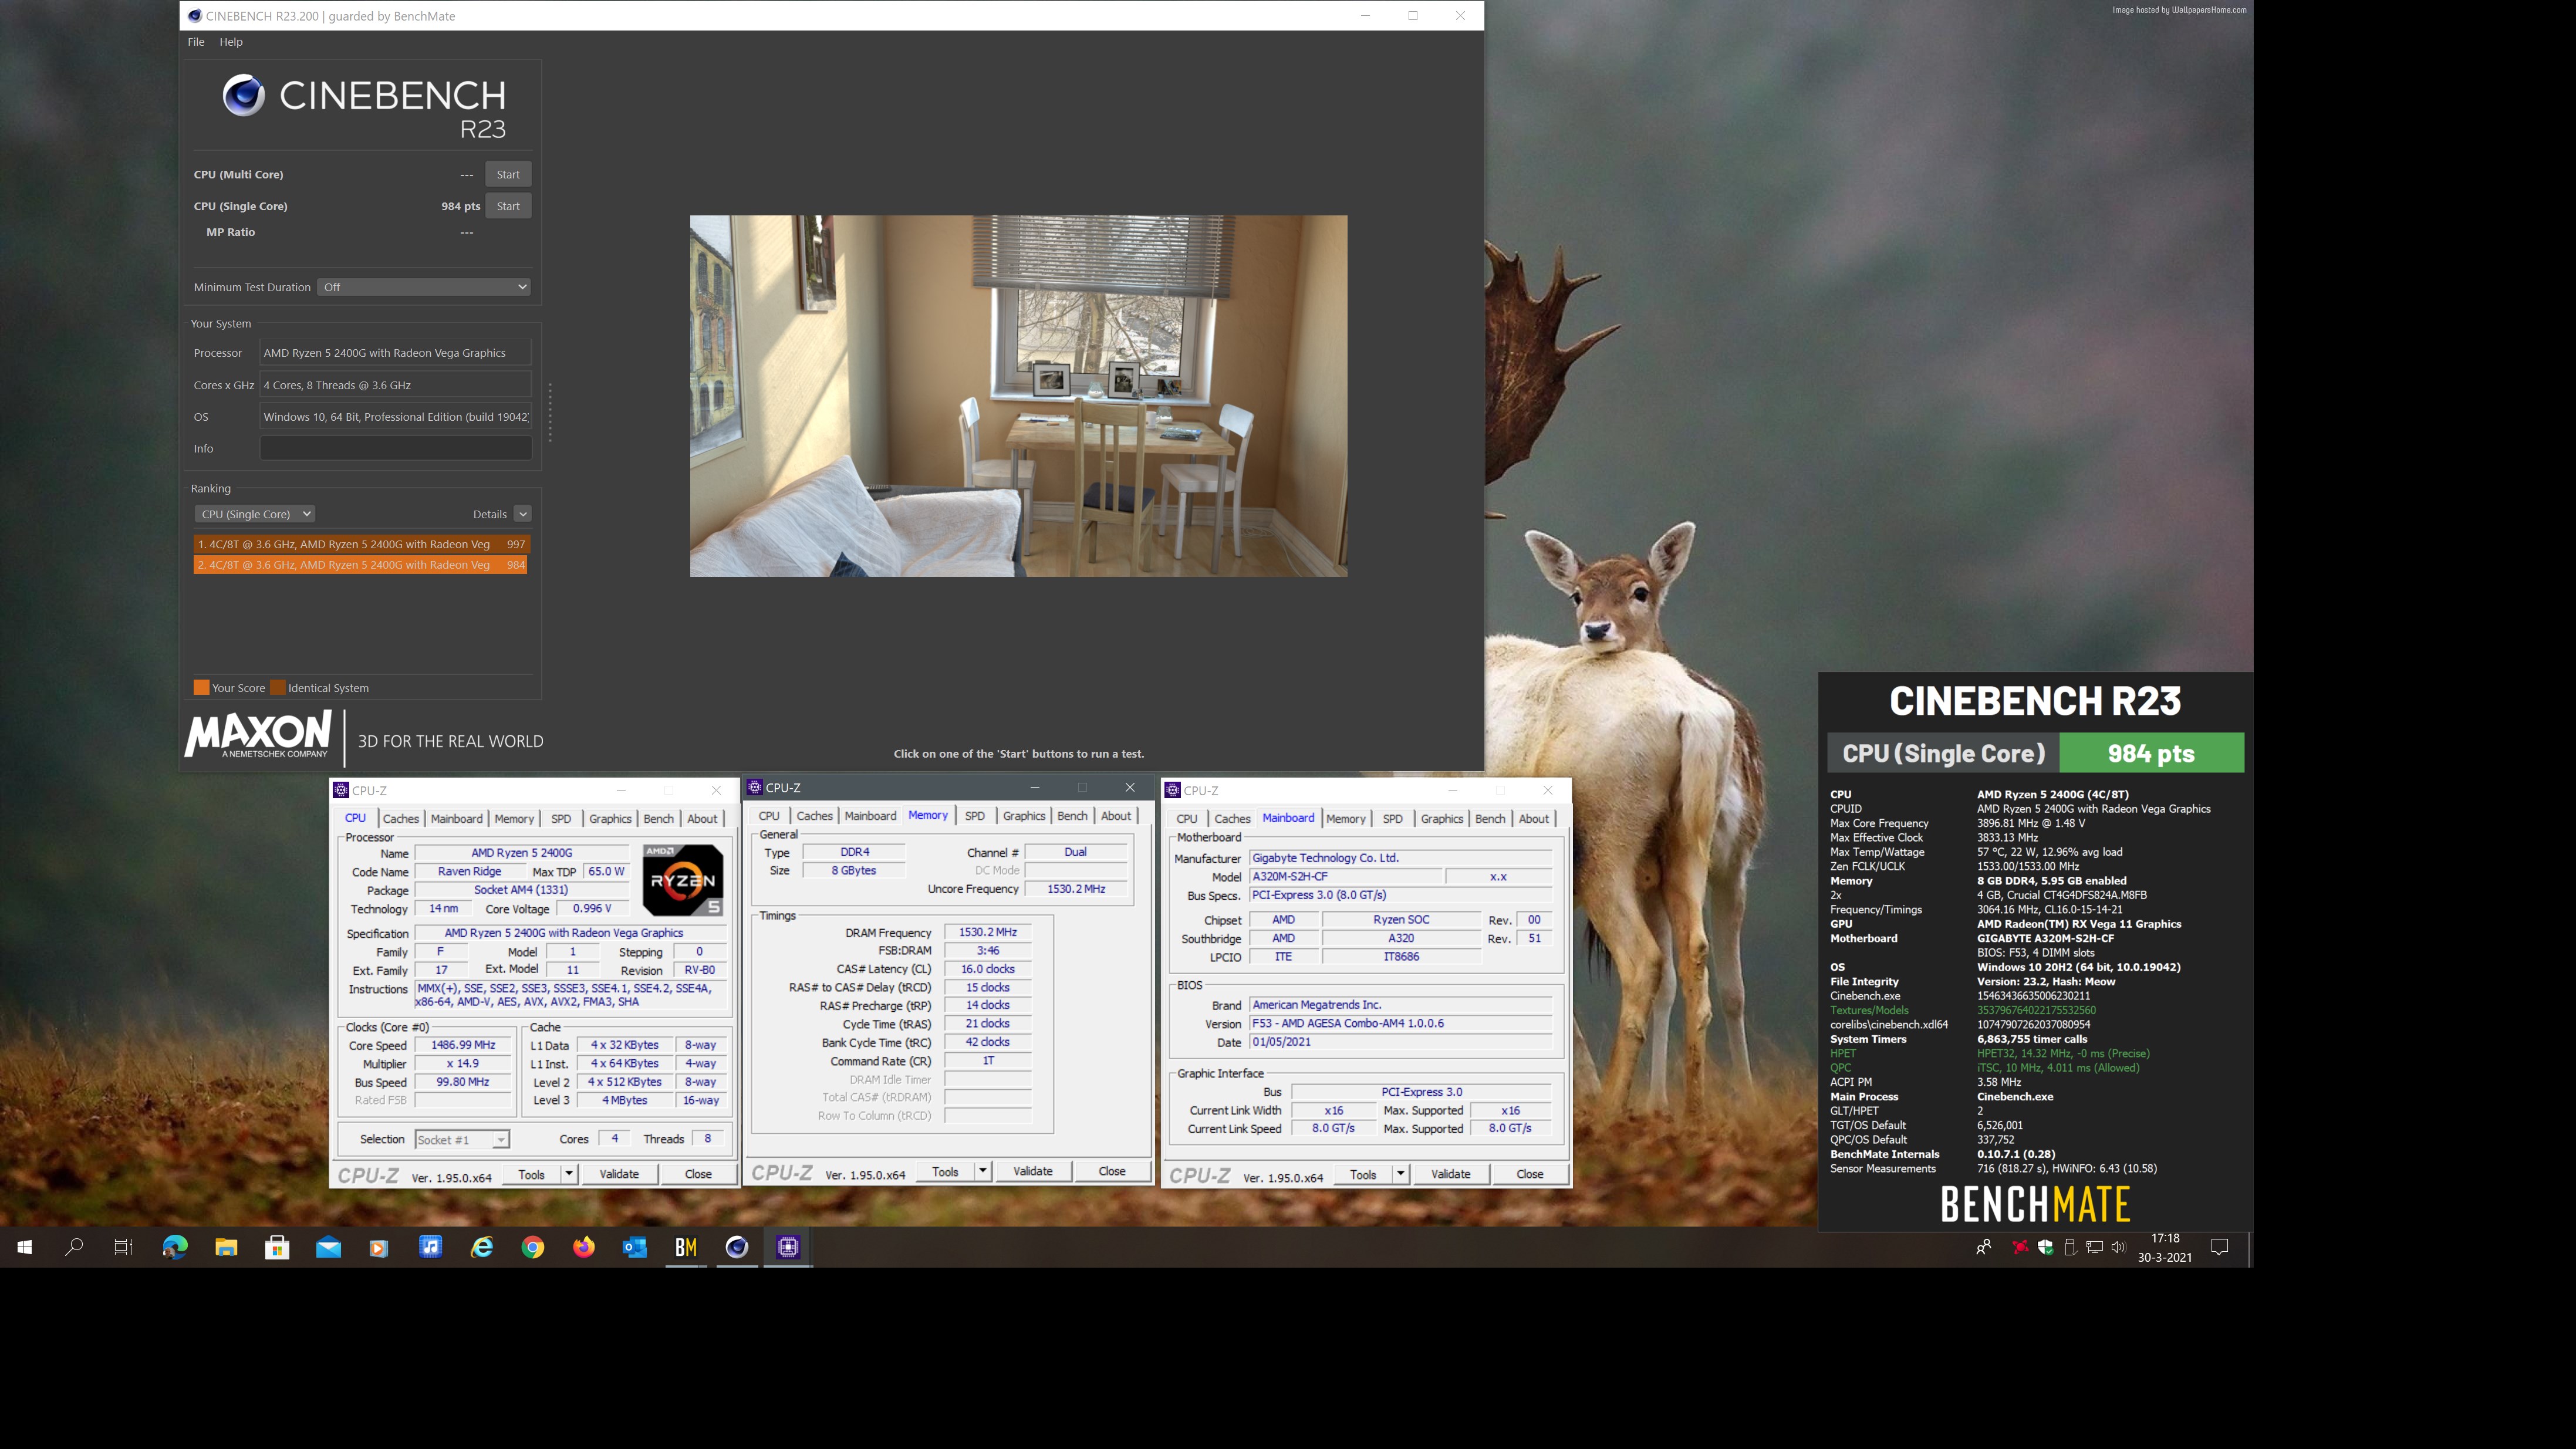Click BenchMate 984 pts green score
Image resolution: width=2576 pixels, height=1449 pixels.
point(2151,753)
